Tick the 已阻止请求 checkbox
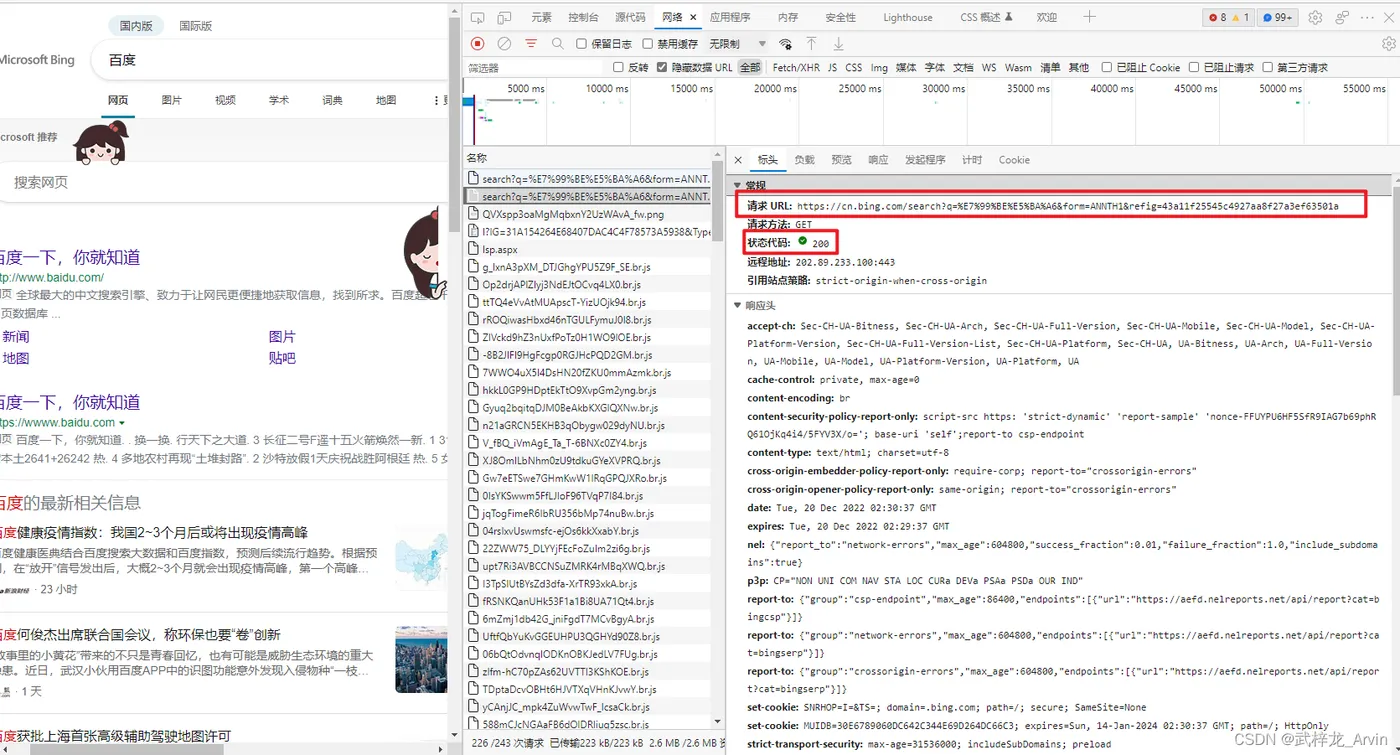This screenshot has height=755, width=1400. (1194, 67)
